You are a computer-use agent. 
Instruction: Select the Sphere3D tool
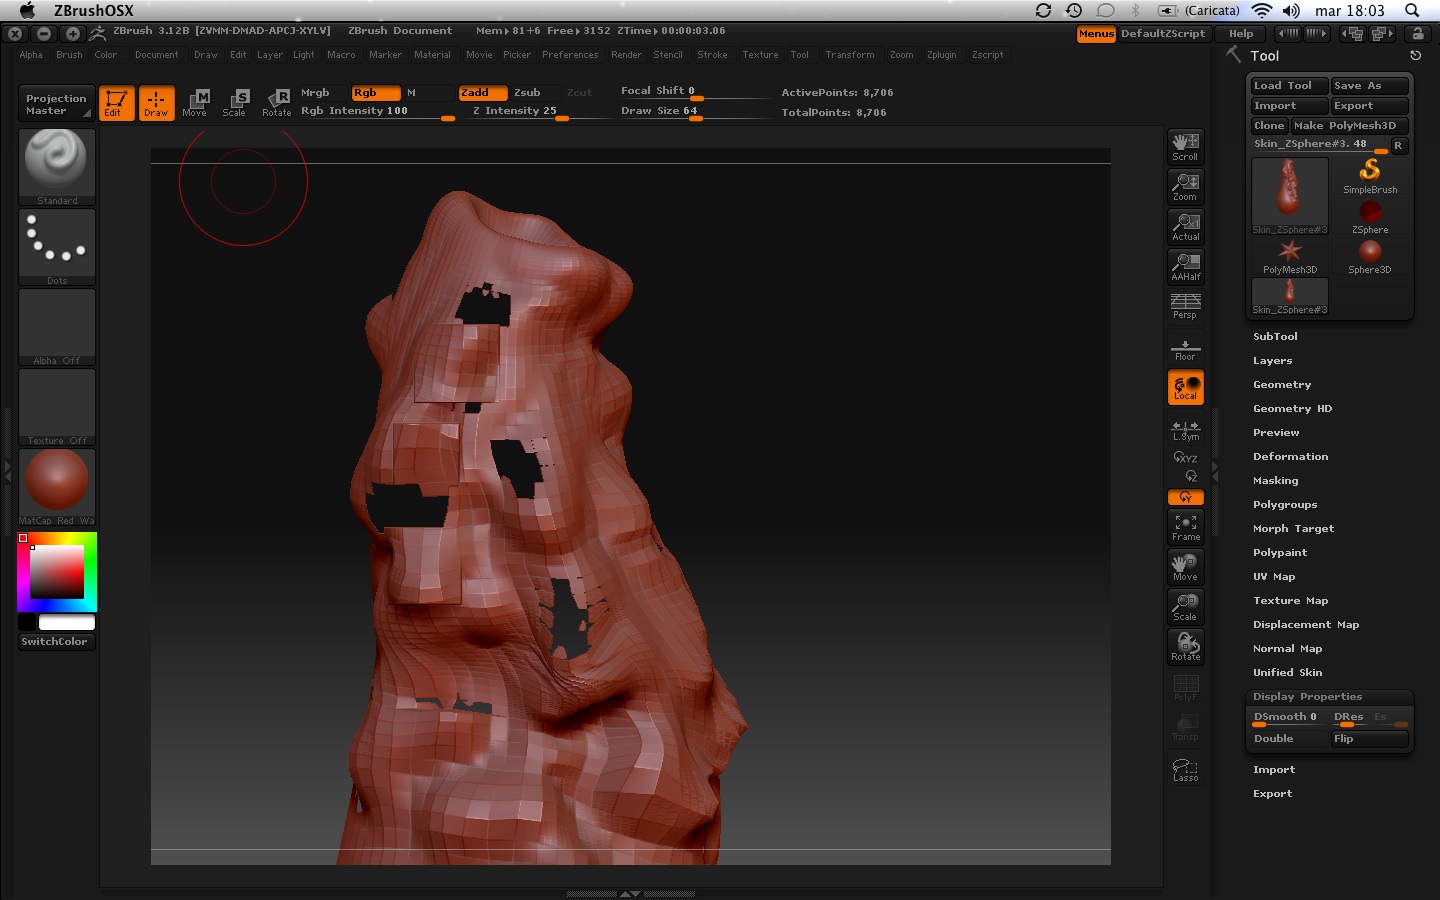[x=1370, y=256]
